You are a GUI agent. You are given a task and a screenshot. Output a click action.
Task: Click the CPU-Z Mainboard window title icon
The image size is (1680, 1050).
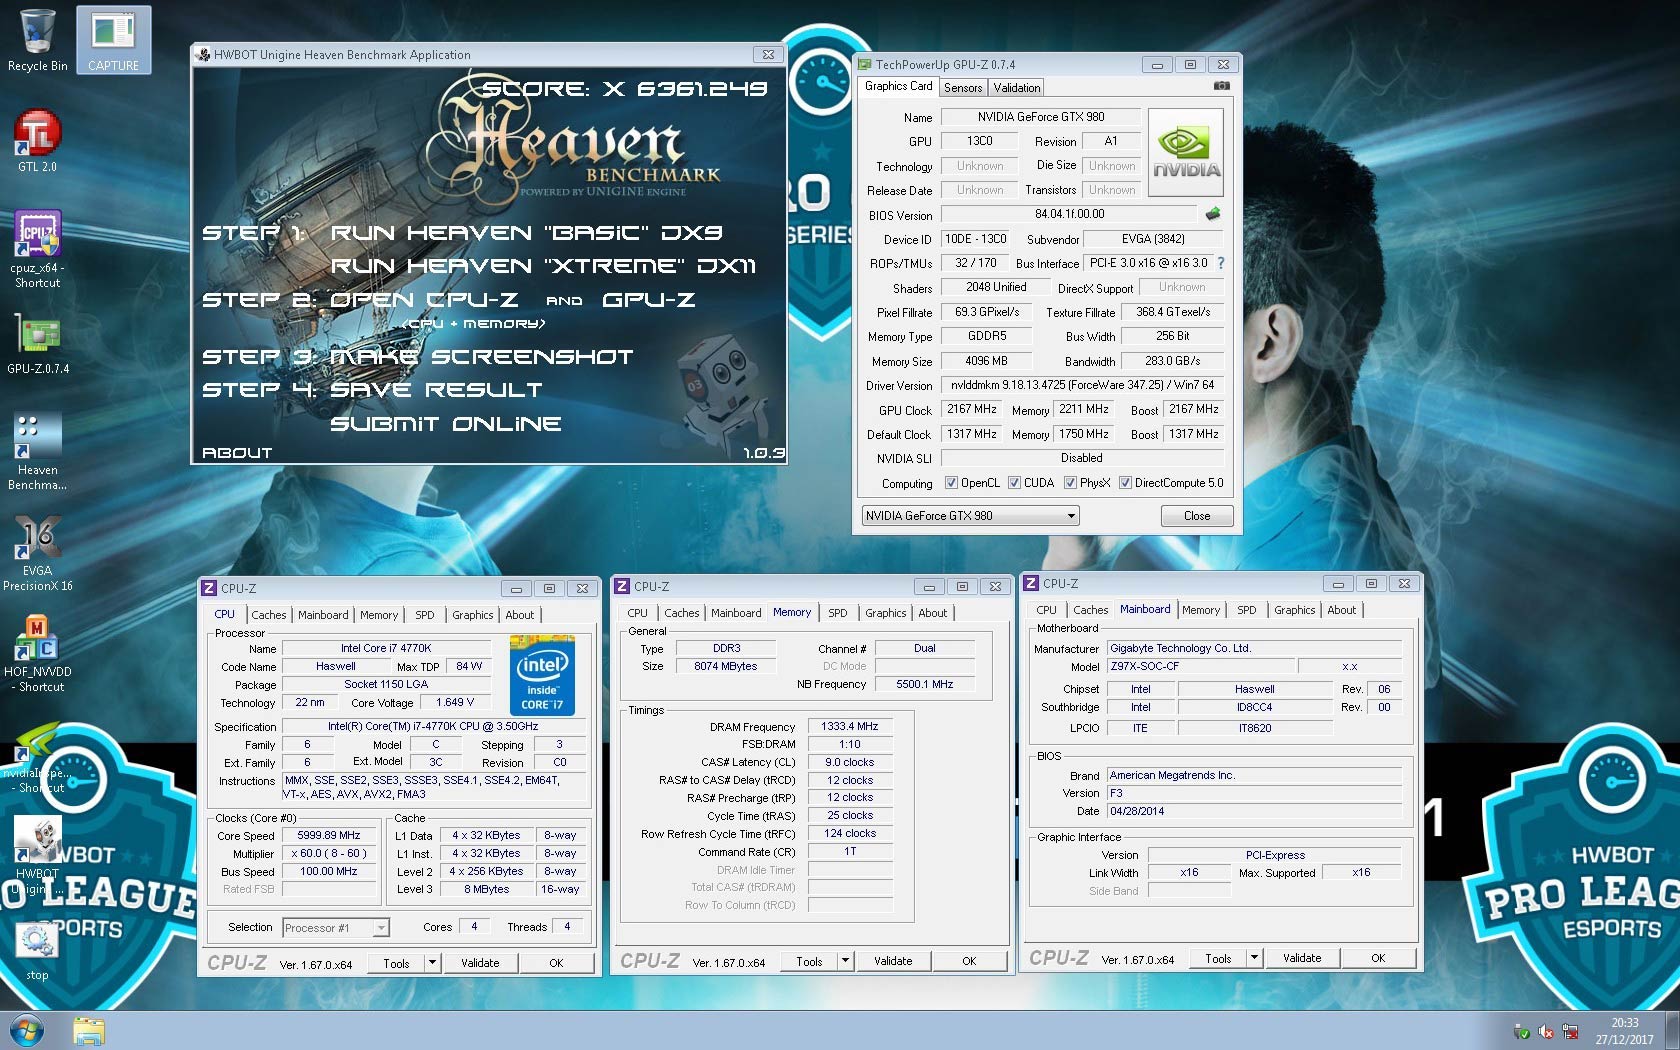coord(1031,583)
